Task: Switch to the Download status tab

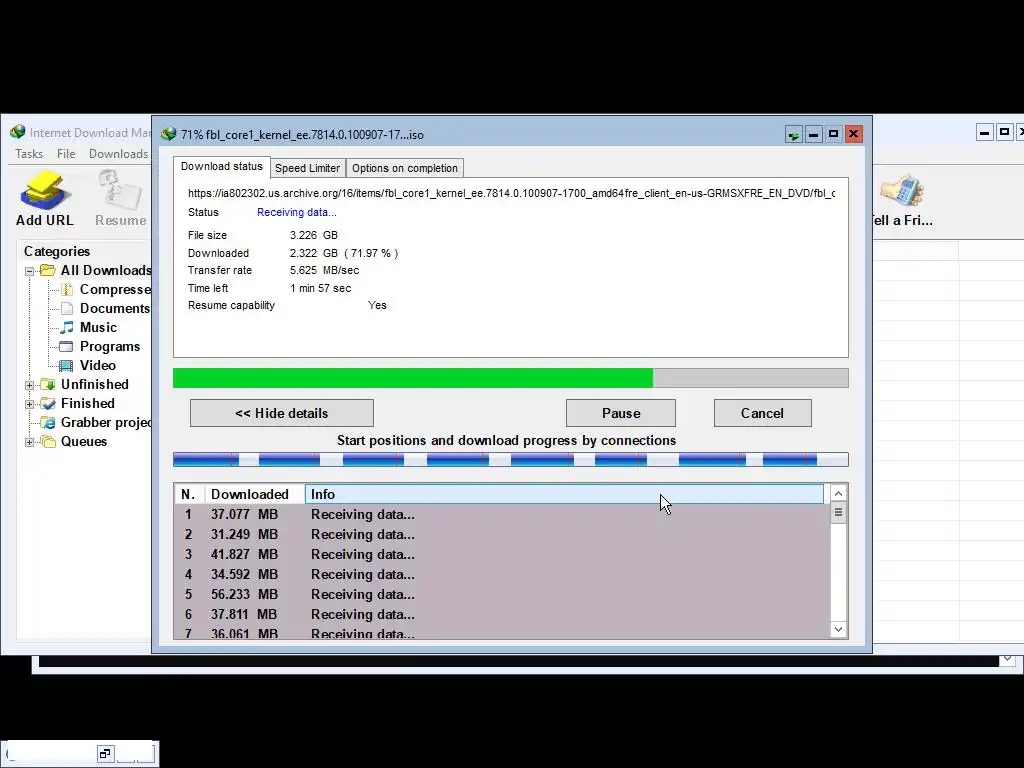Action: point(221,167)
